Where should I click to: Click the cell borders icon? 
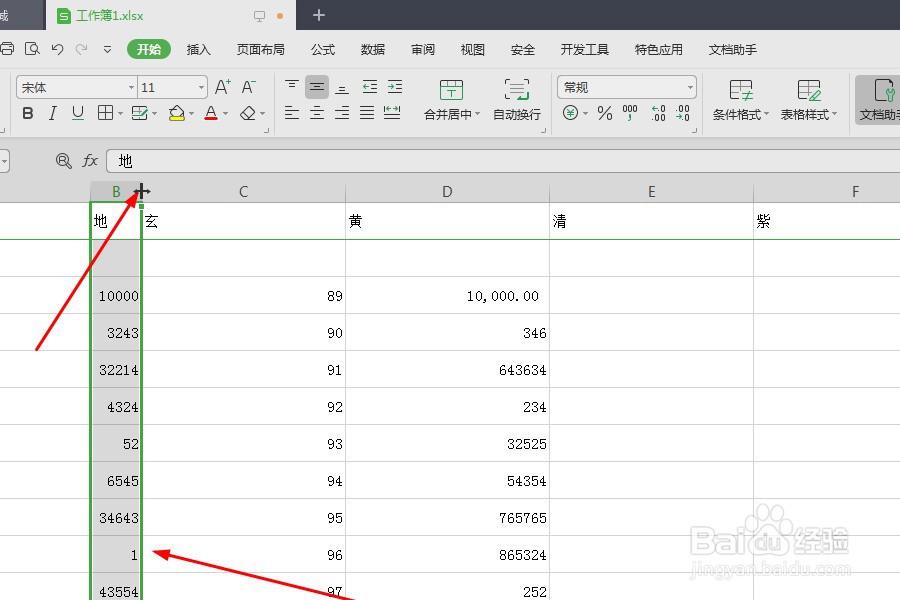(105, 113)
